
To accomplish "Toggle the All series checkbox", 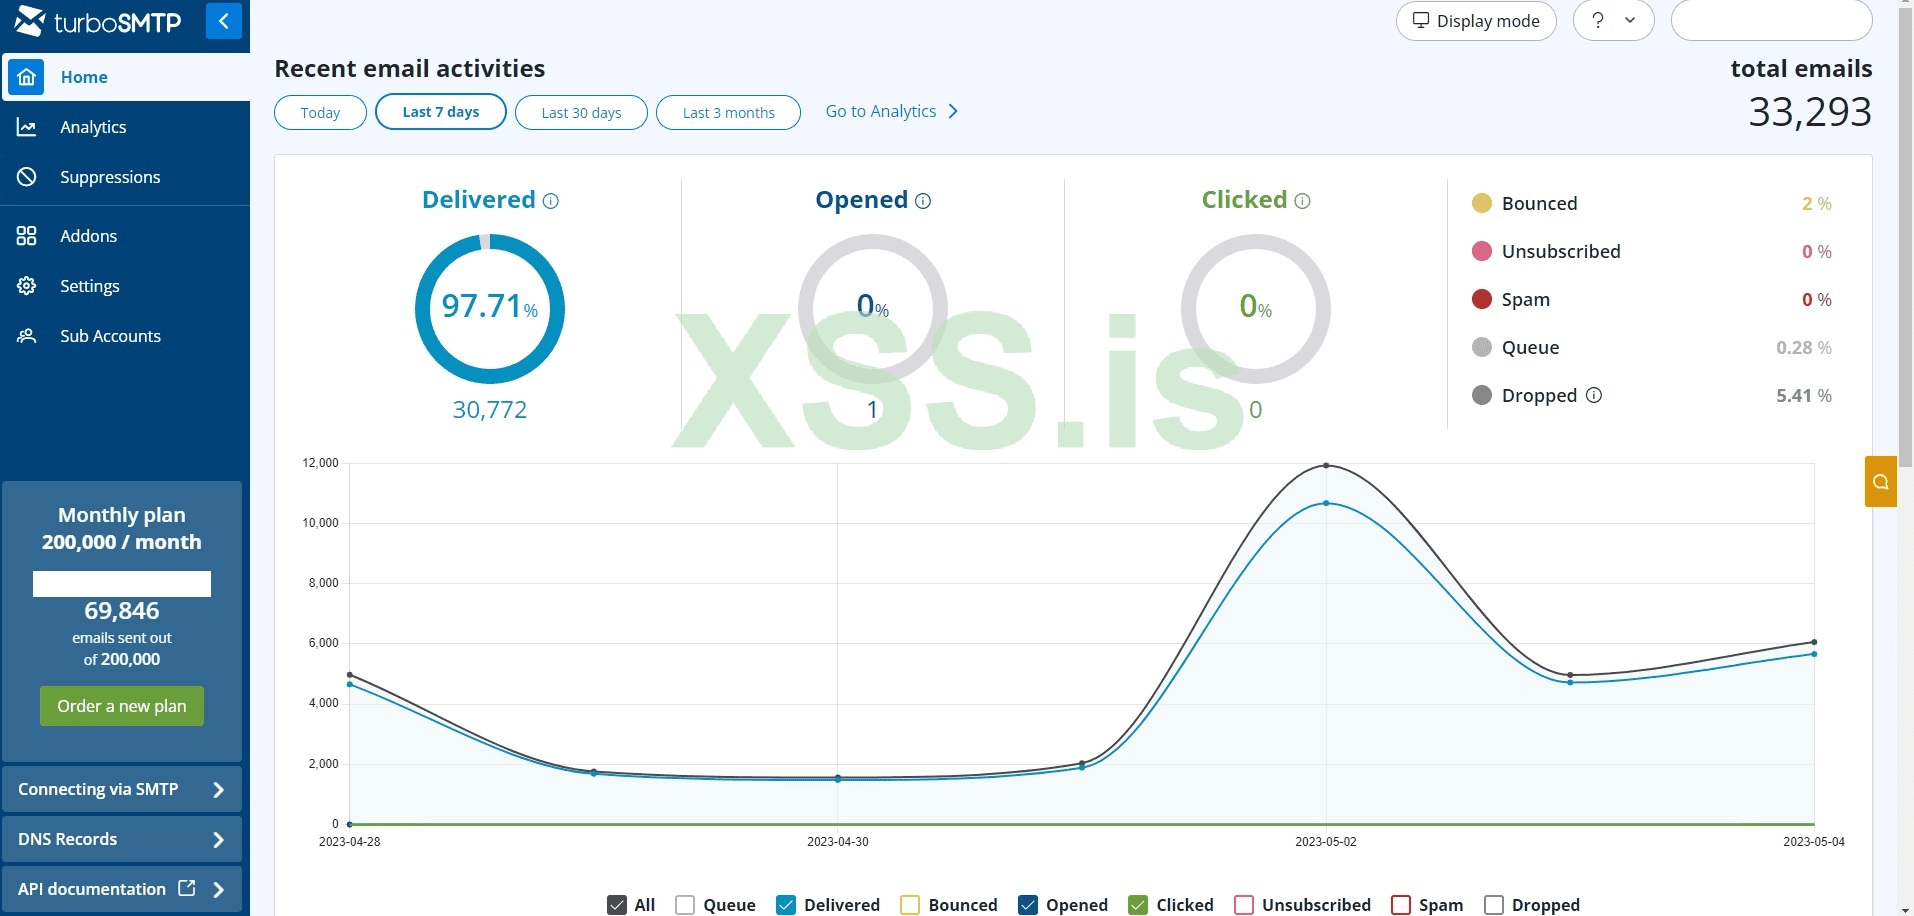I will click(x=617, y=905).
